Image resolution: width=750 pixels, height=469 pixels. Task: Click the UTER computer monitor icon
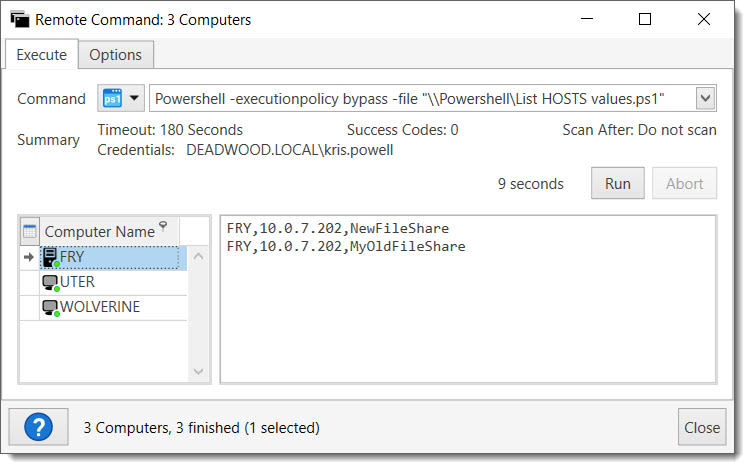click(x=50, y=283)
